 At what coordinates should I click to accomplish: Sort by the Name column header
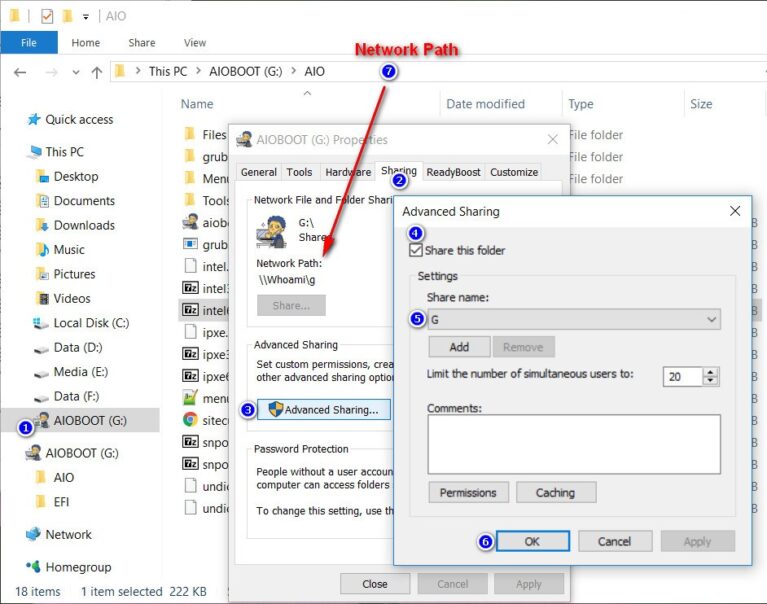(x=197, y=104)
